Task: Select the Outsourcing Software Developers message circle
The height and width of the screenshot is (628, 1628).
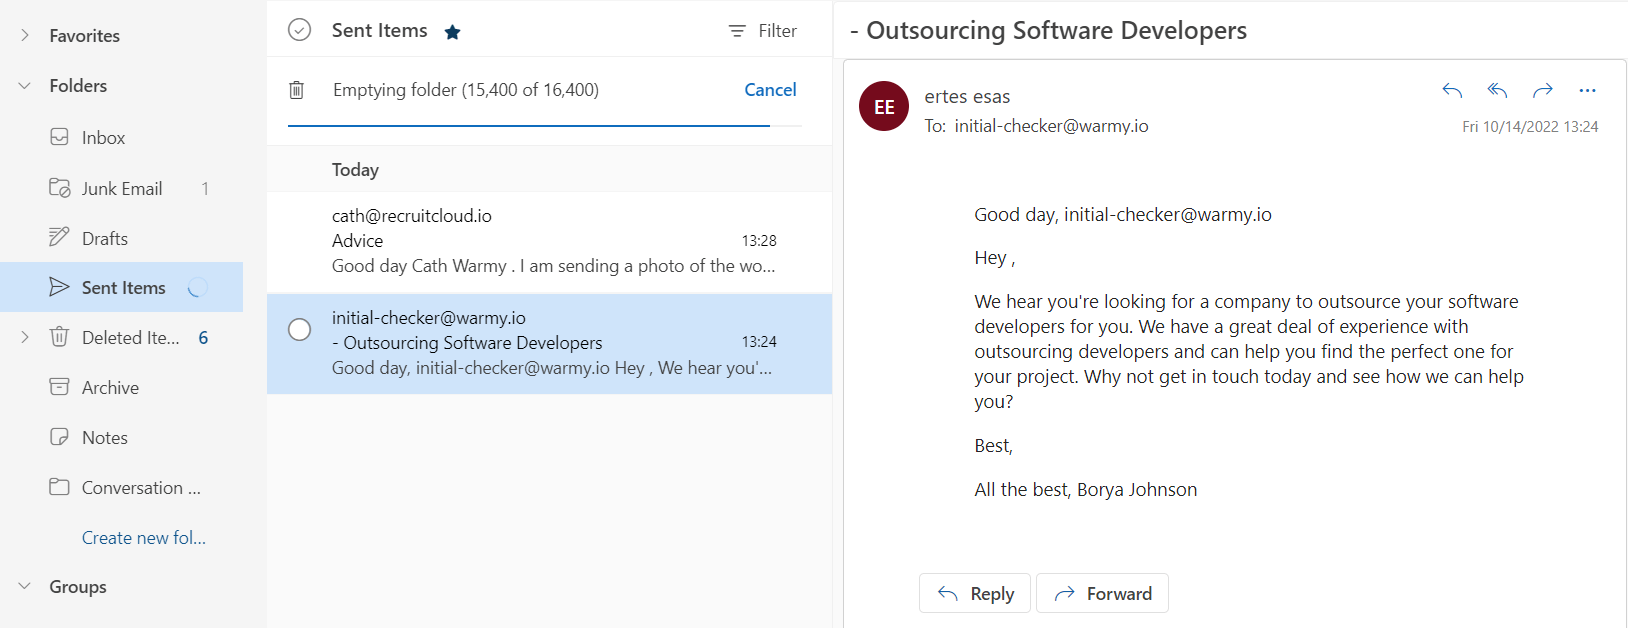Action: pyautogui.click(x=299, y=329)
